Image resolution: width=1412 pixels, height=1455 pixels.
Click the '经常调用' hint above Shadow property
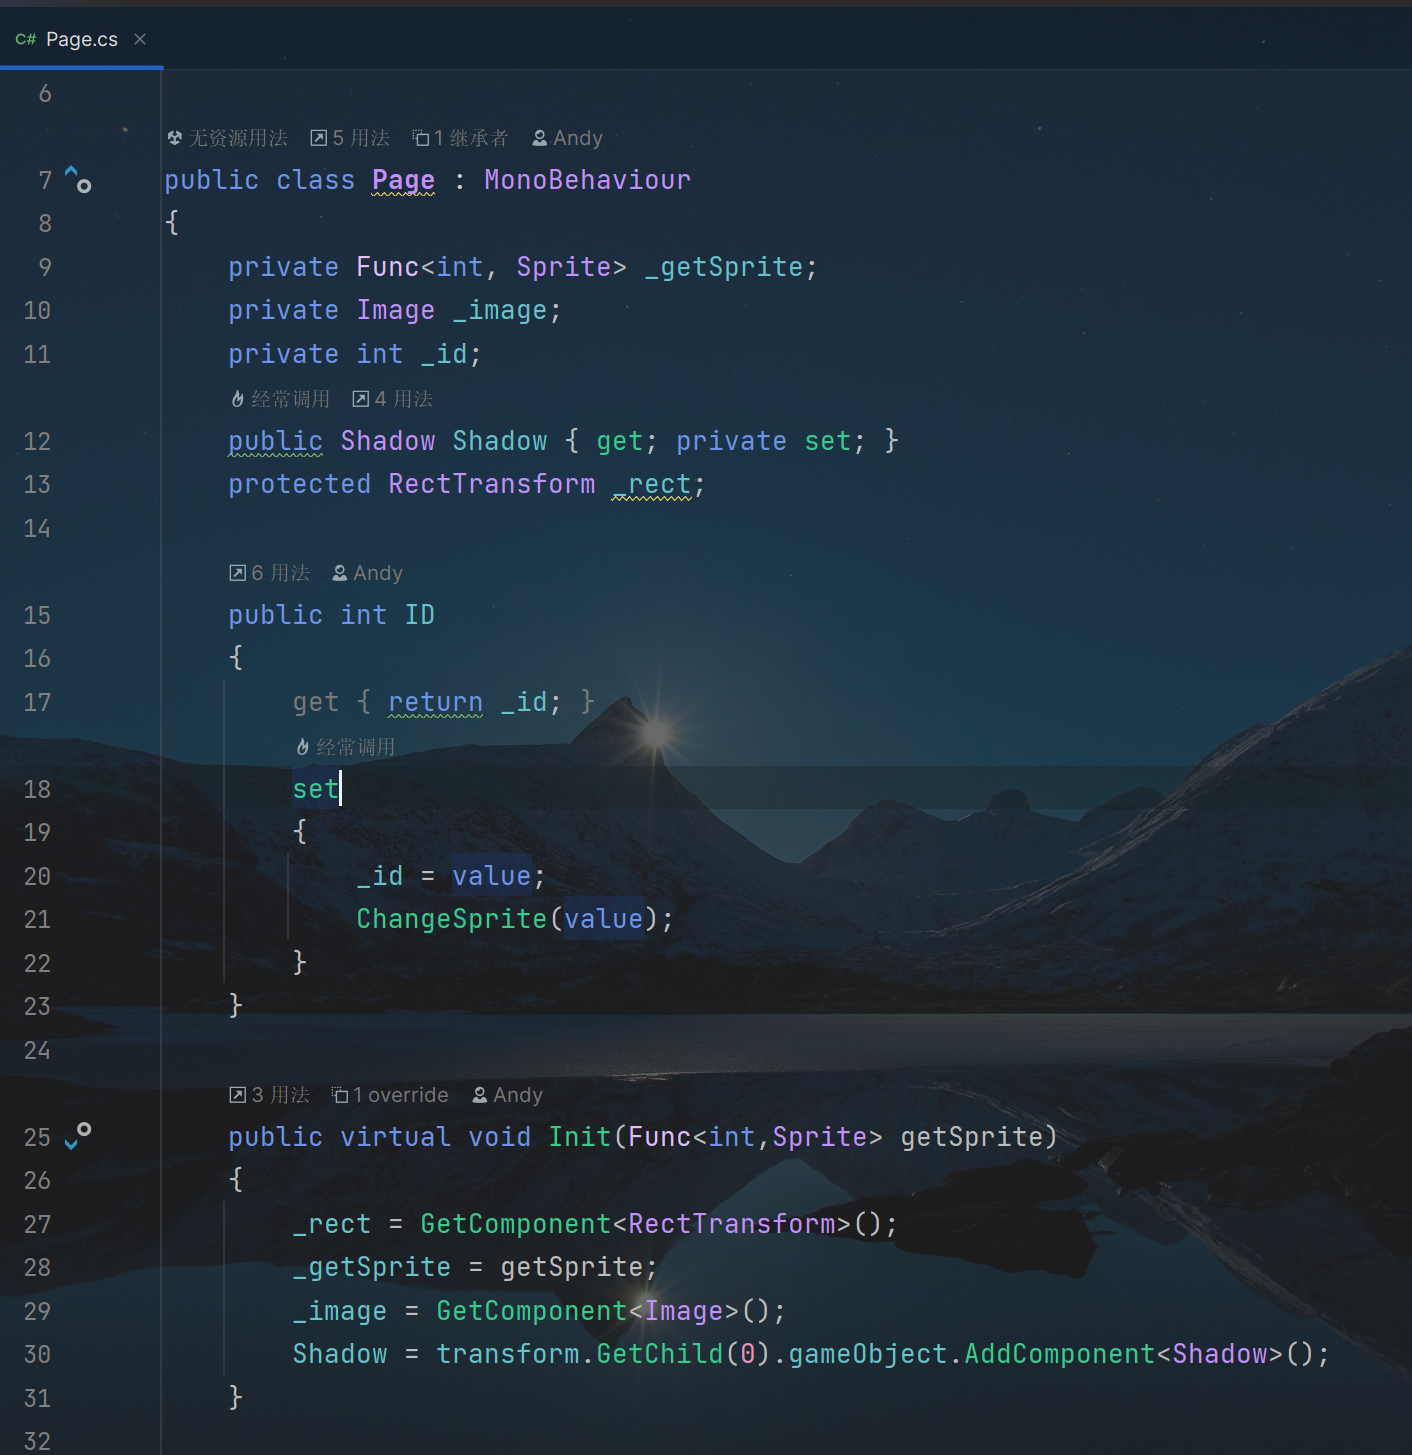point(280,399)
